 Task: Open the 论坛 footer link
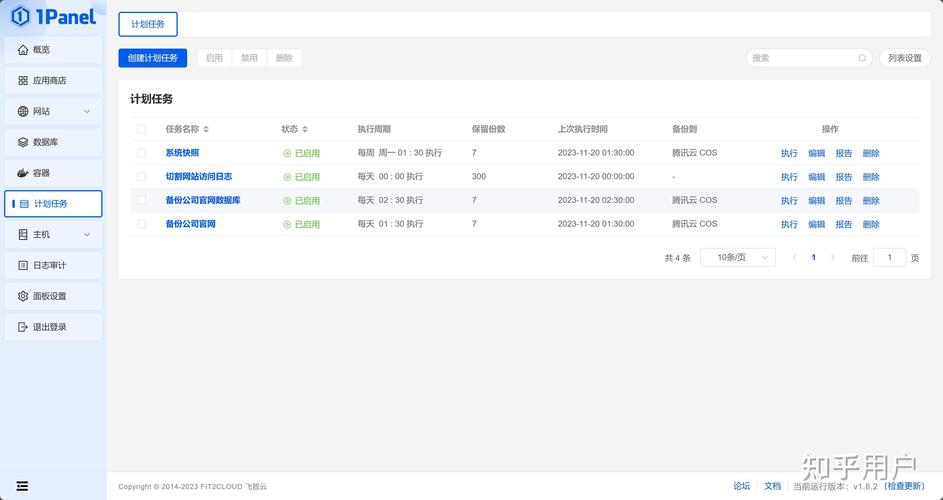click(x=742, y=486)
